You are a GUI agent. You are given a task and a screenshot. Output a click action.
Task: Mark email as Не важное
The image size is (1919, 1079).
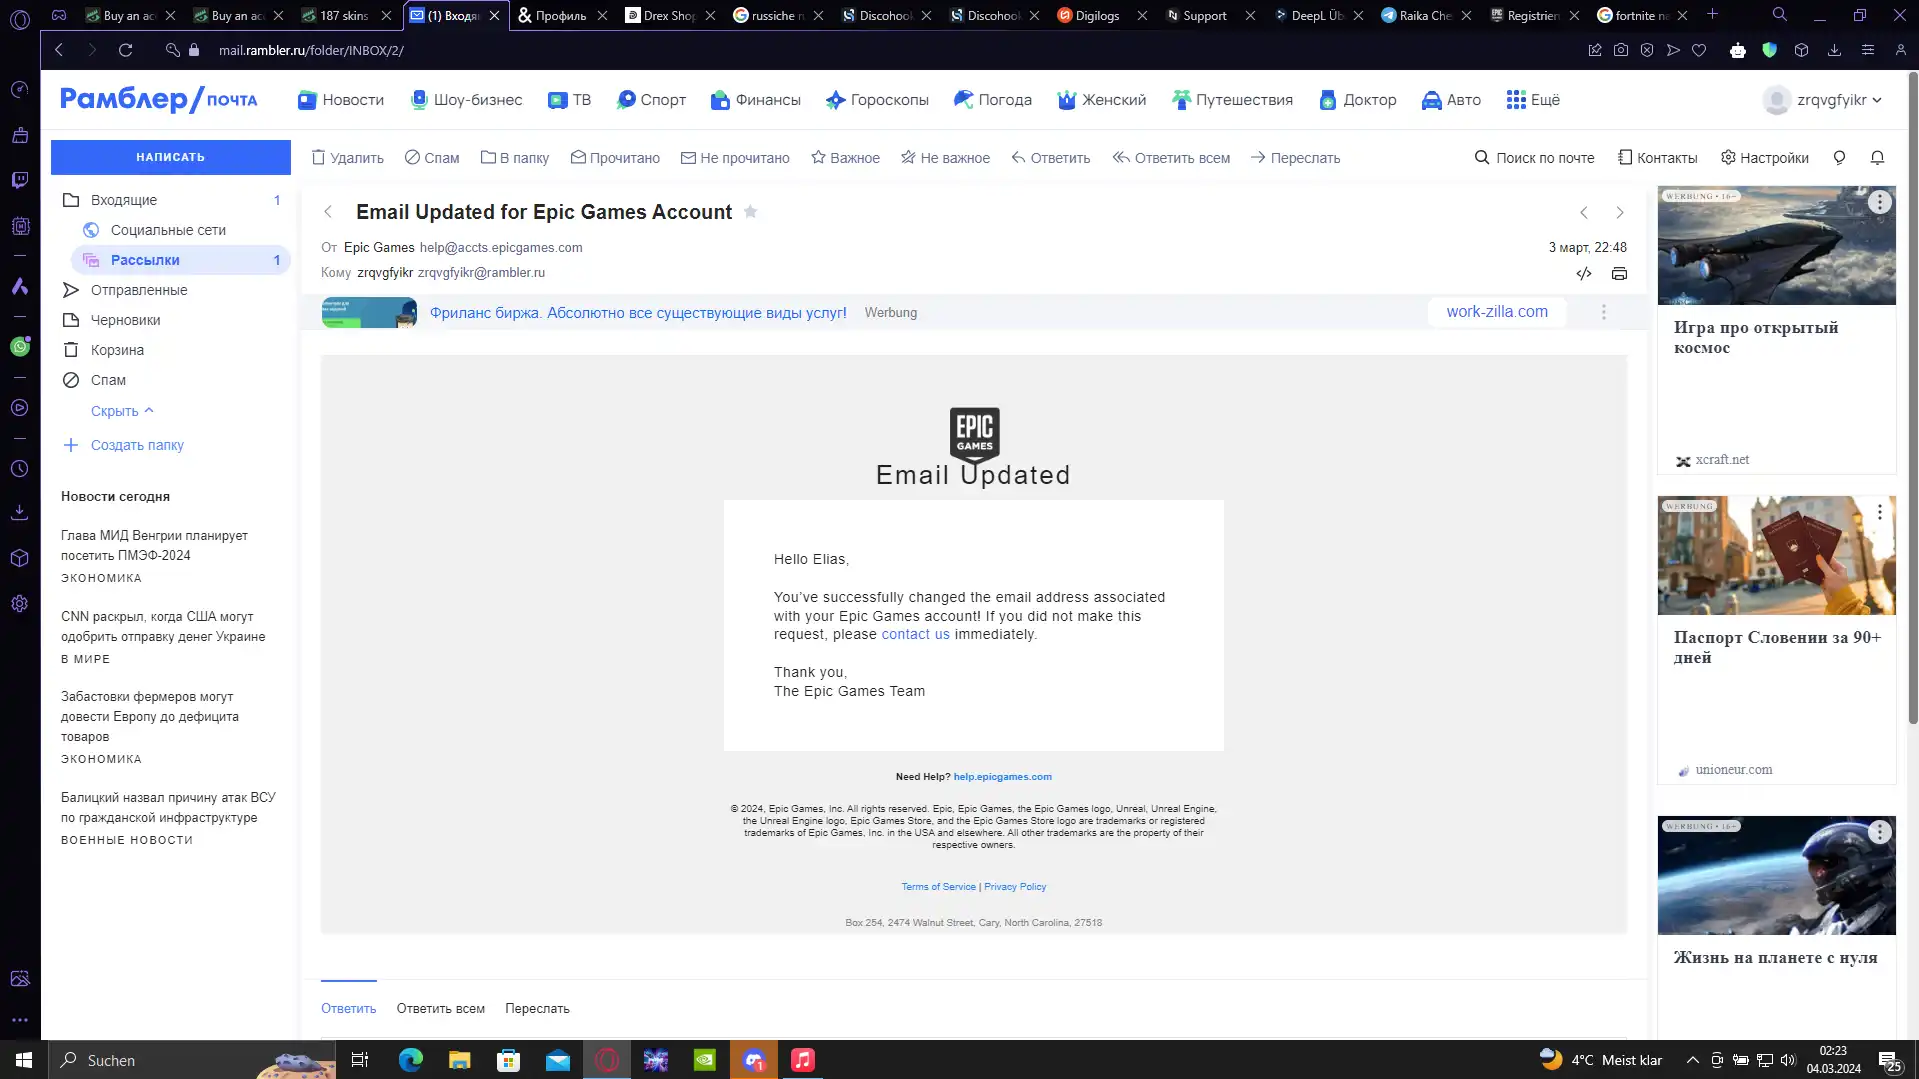click(x=945, y=158)
